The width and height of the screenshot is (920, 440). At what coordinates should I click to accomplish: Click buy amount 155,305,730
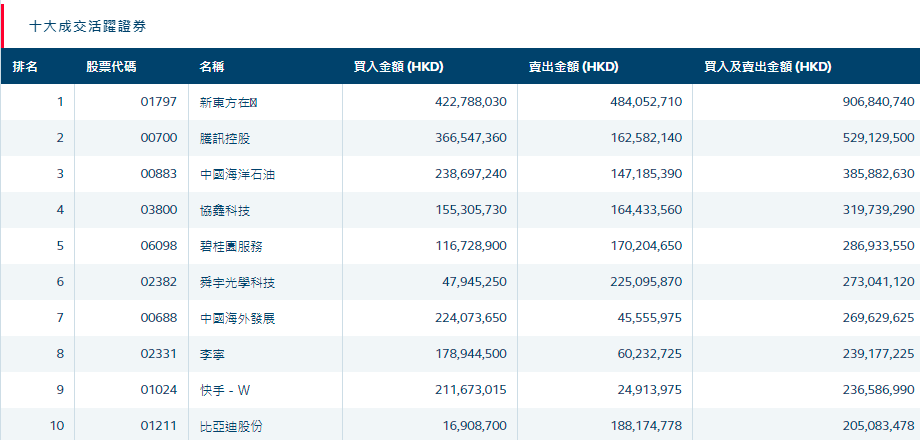[x=471, y=209]
